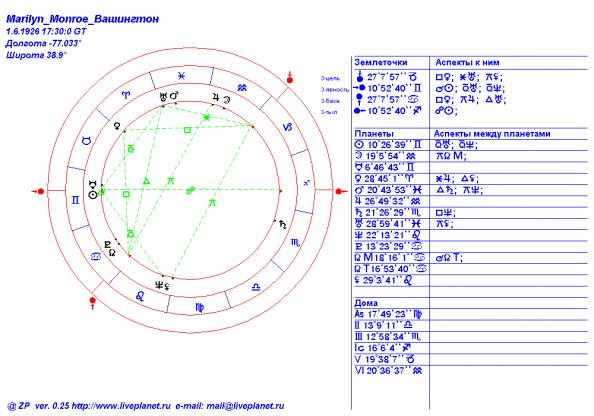Click the house V 19°38'7'' row
The image size is (594, 416).
tap(384, 359)
